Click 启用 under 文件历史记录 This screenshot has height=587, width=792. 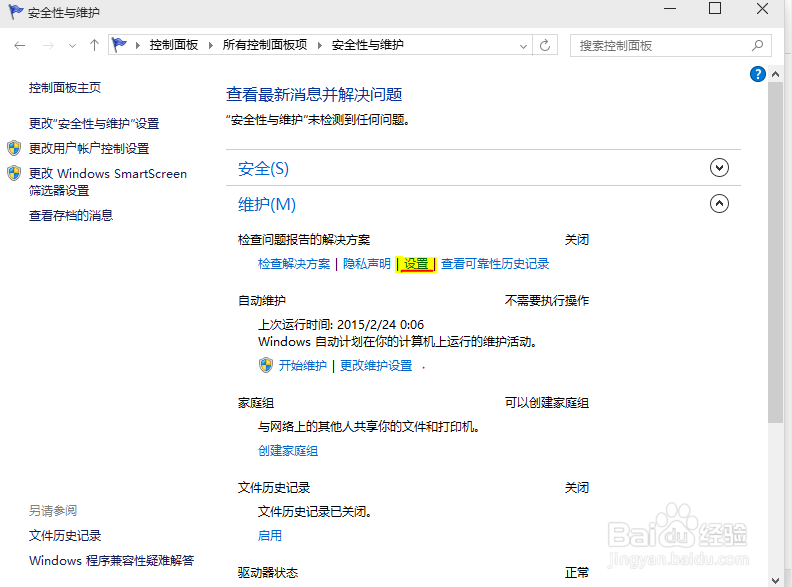[x=270, y=536]
